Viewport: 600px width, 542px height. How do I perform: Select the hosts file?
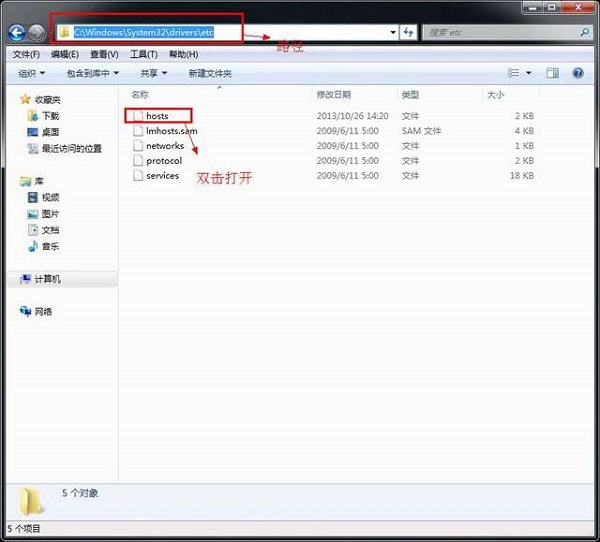(157, 116)
